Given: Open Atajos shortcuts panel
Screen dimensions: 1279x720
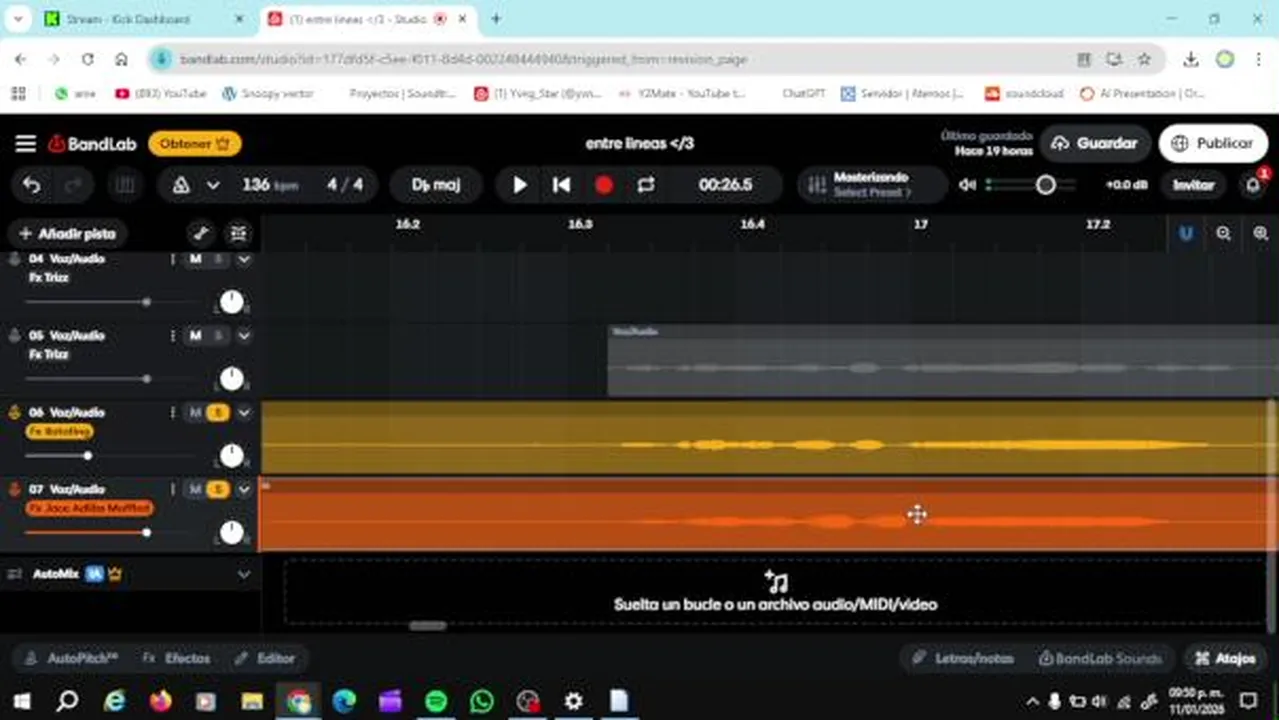Looking at the screenshot, I should pos(1226,658).
